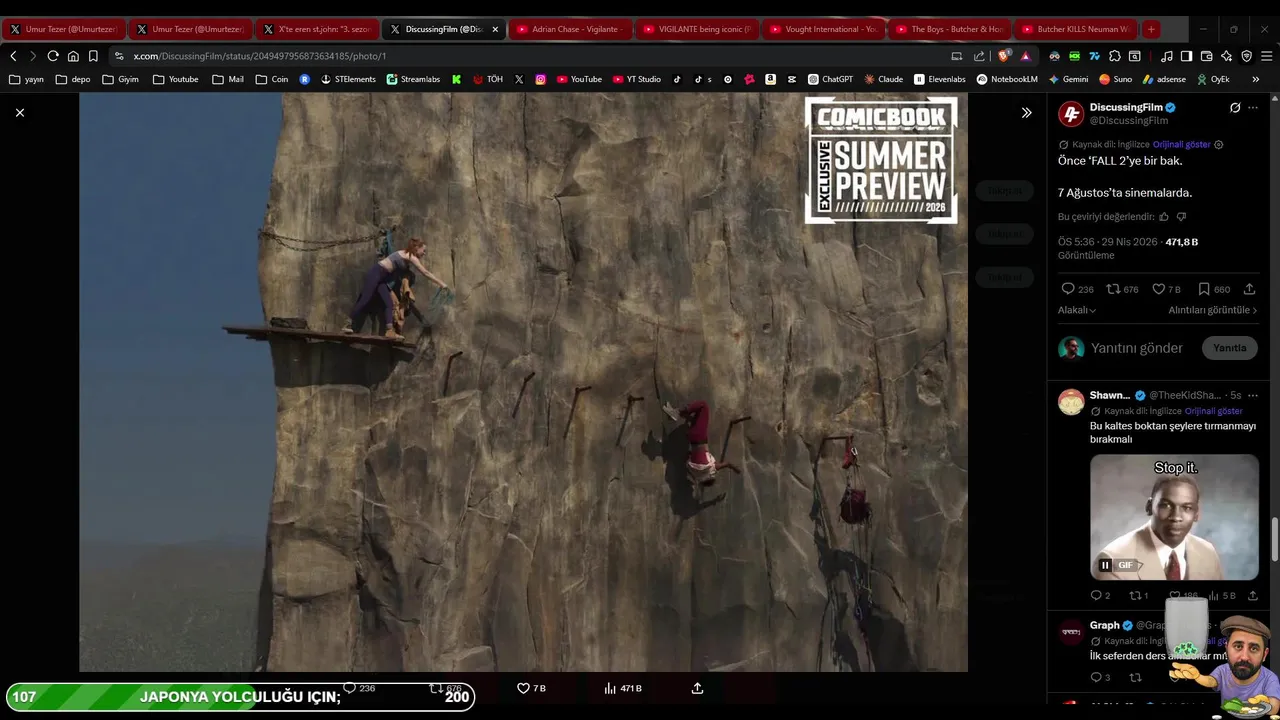Open Brave Shields icon in address bar
The width and height of the screenshot is (1280, 720).
pos(1003,56)
